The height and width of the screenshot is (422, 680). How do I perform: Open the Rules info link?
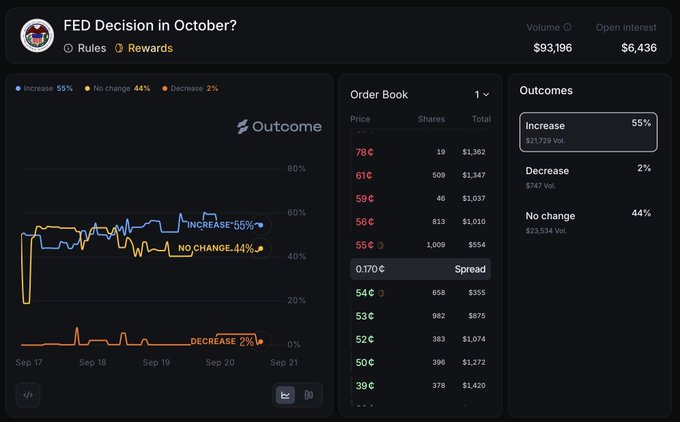click(x=85, y=48)
